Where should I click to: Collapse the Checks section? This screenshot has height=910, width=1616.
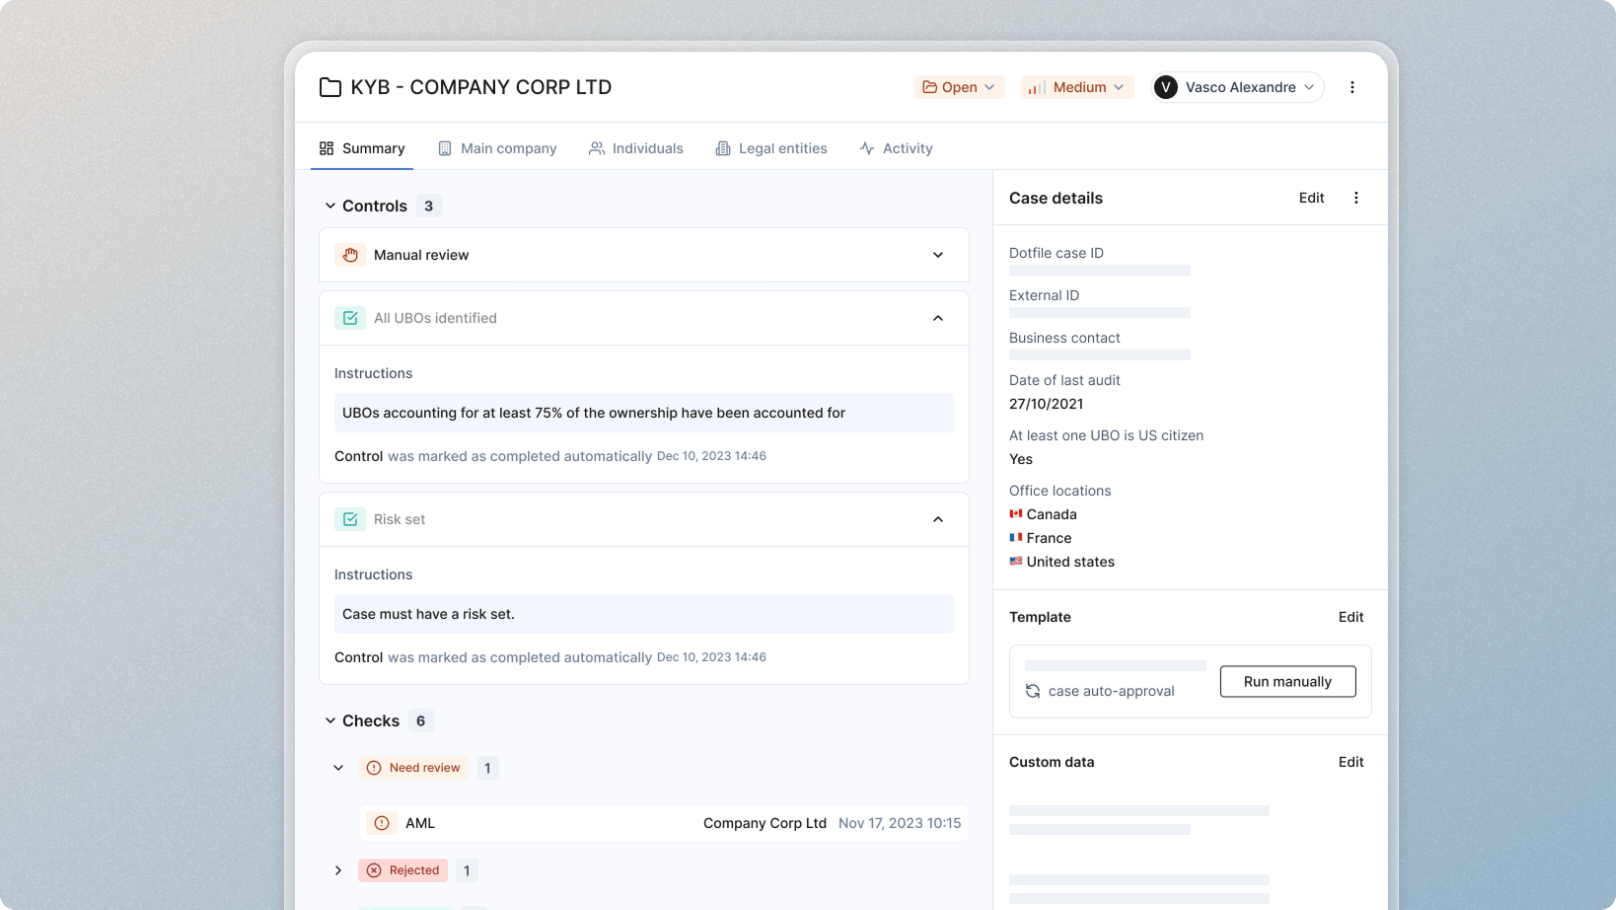[330, 721]
